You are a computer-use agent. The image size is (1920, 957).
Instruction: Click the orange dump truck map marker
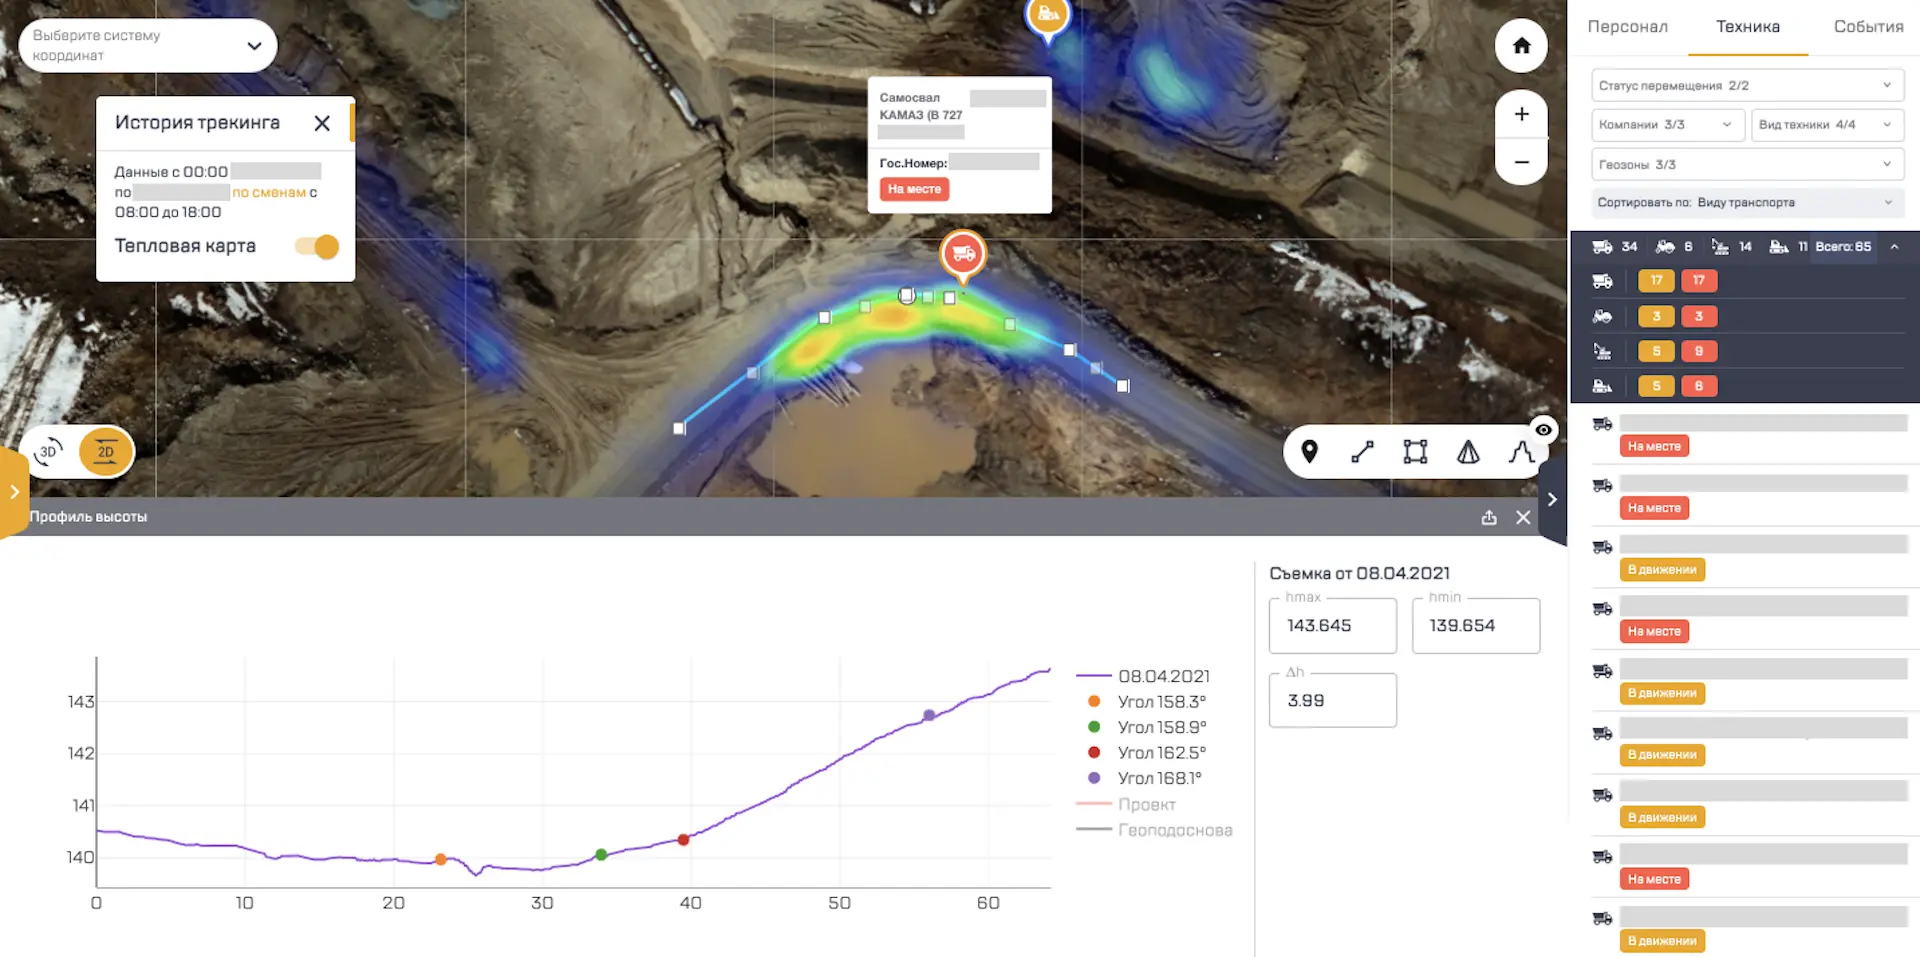(x=963, y=254)
